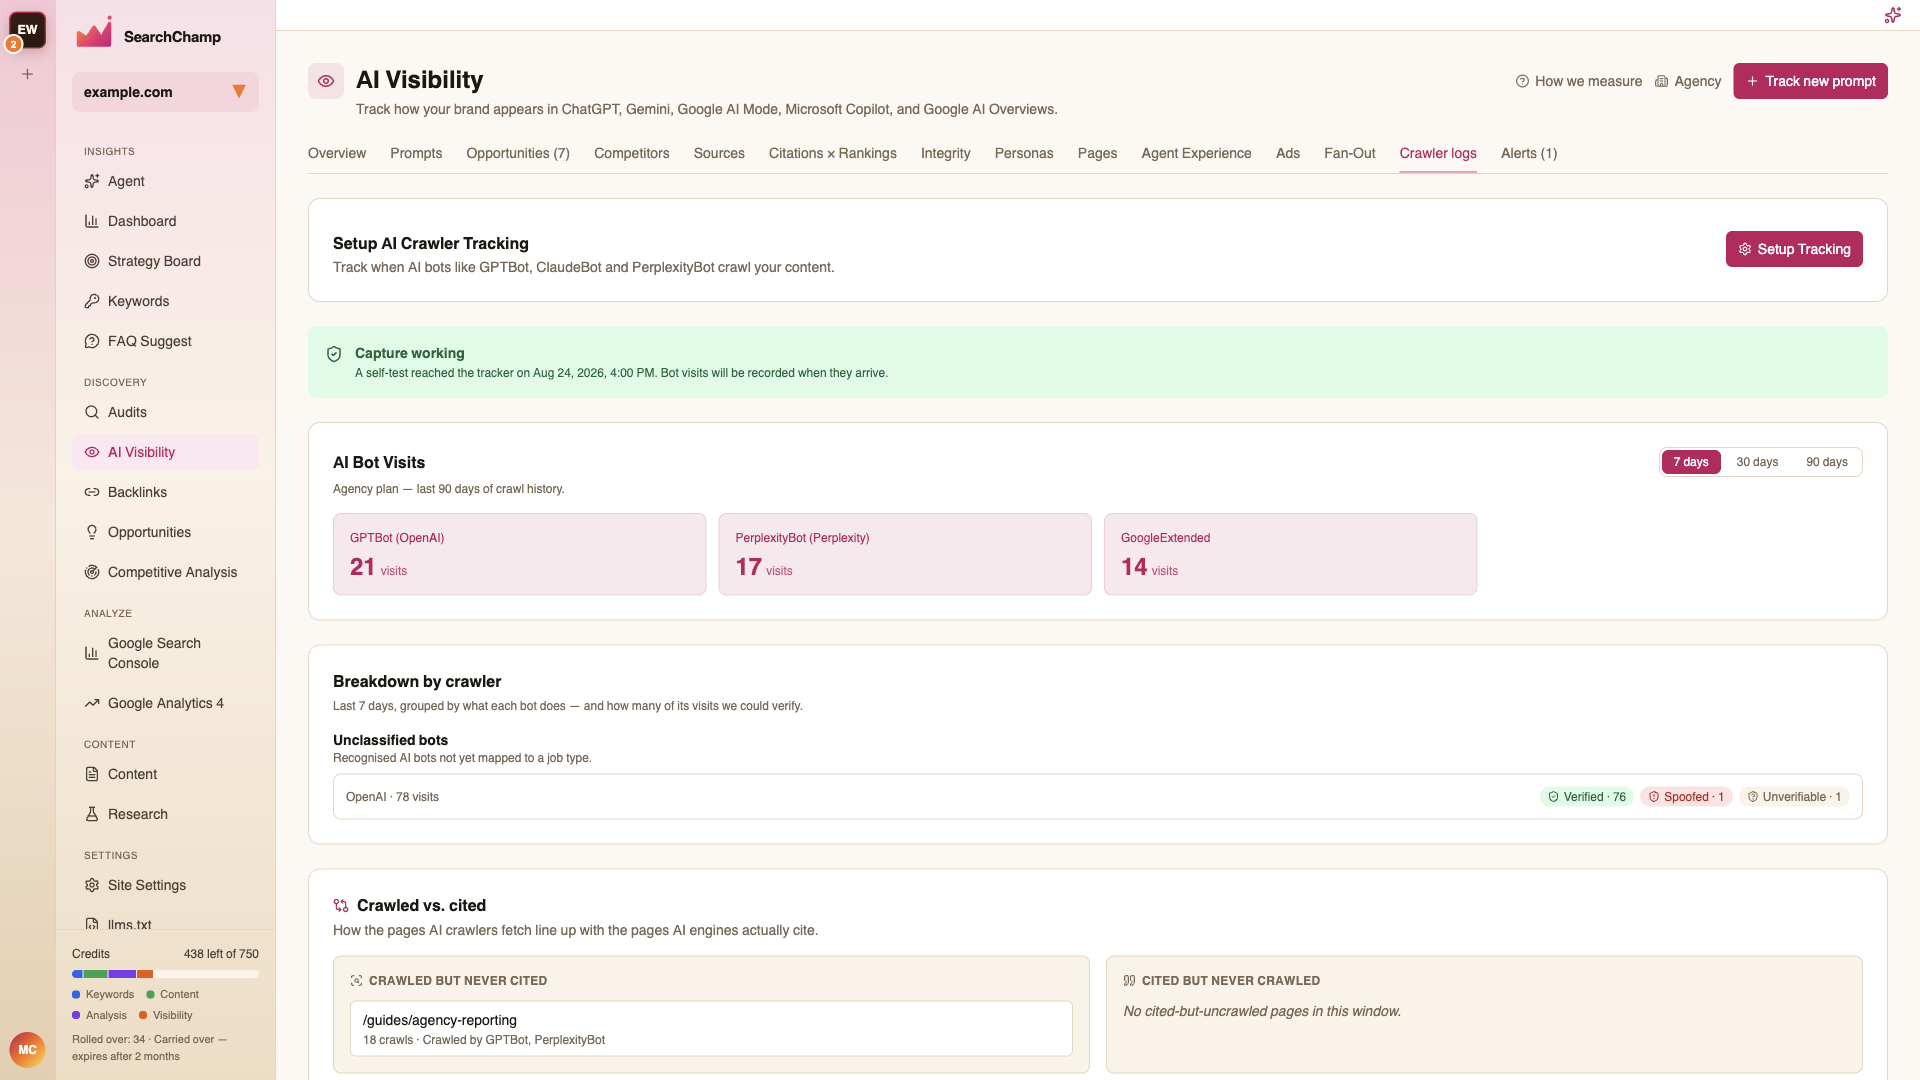1920x1080 pixels.
Task: Click the Google Search Console chart icon
Action: [92, 653]
